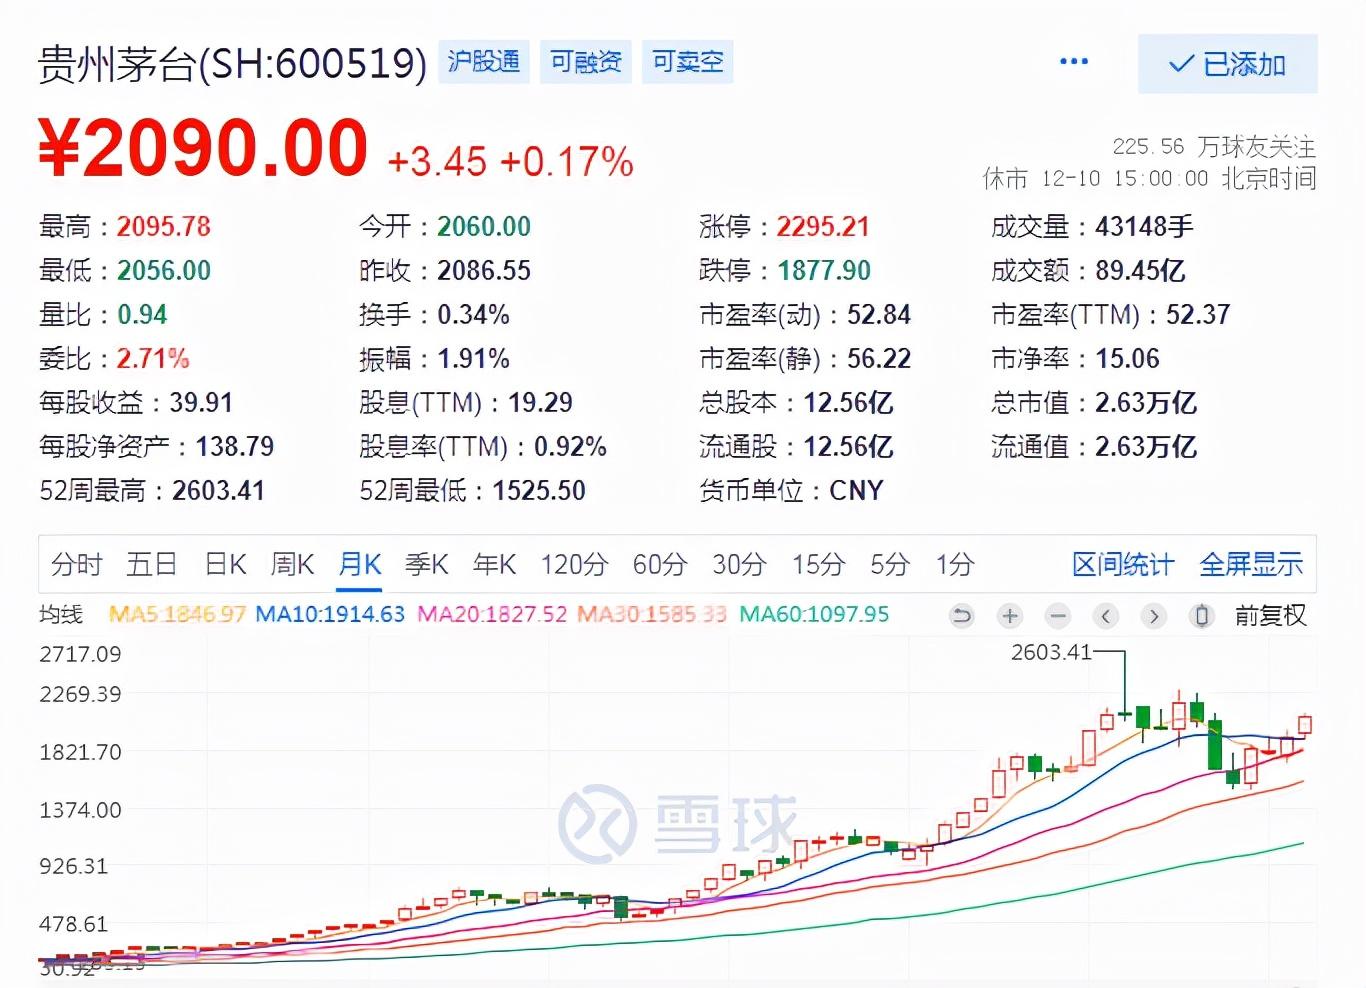Click the 休市 12-10 15:00:00 北京时间 status

pos(1149,179)
